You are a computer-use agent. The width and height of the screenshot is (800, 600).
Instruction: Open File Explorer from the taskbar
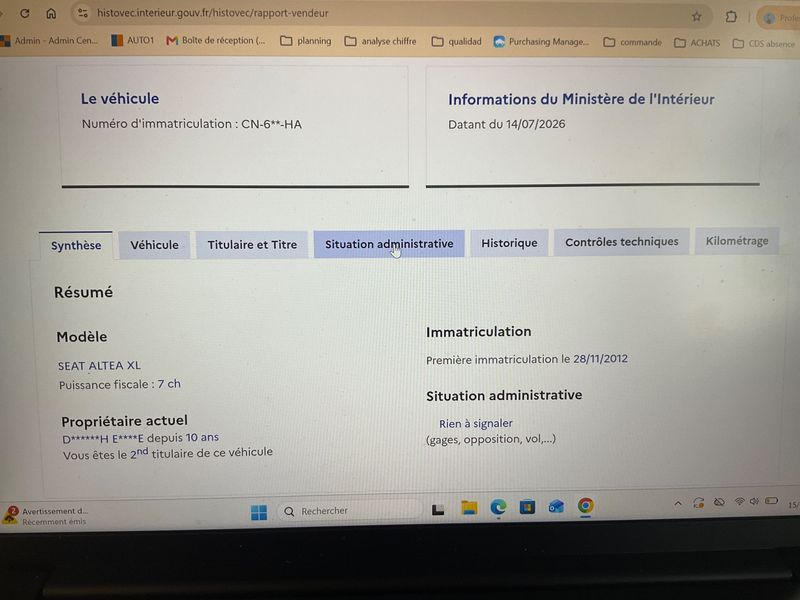pyautogui.click(x=469, y=508)
